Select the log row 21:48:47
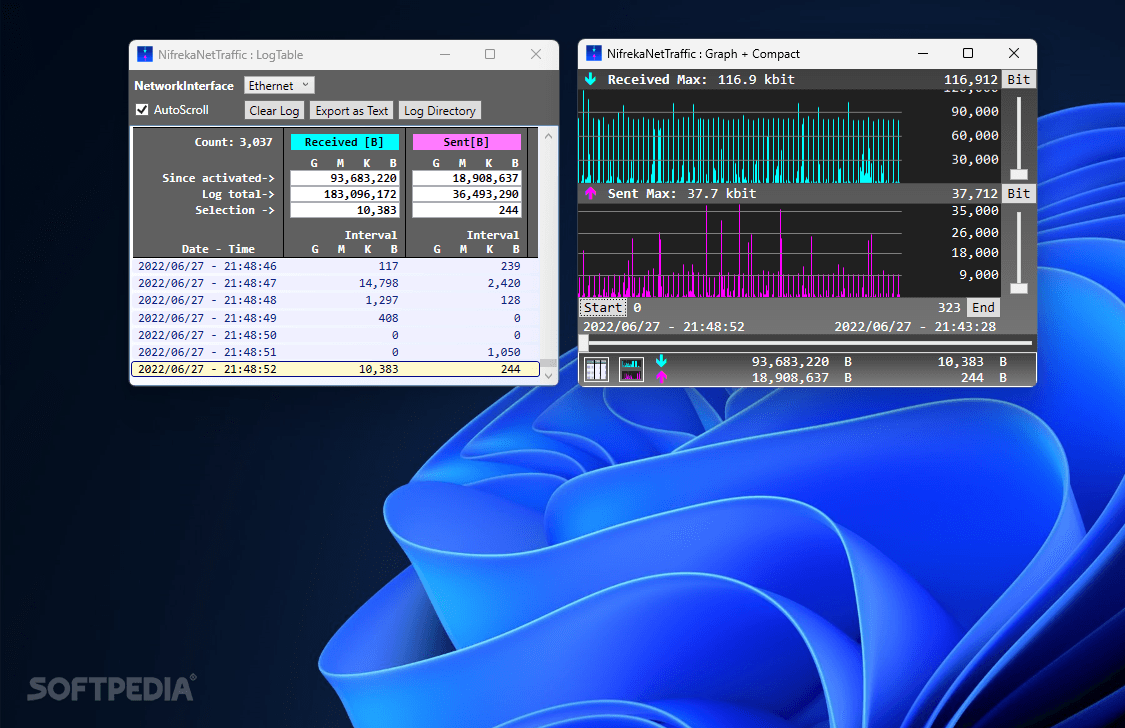This screenshot has width=1125, height=728. click(x=336, y=283)
